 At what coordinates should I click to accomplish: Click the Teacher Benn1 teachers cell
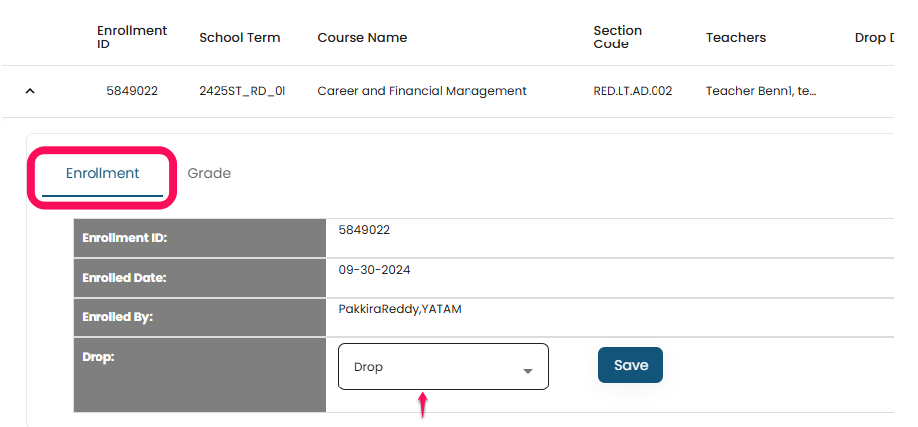(x=761, y=91)
